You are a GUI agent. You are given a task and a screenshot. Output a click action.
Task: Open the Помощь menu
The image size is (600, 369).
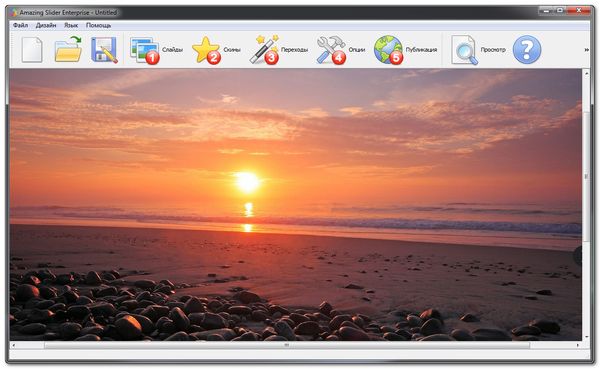[98, 25]
